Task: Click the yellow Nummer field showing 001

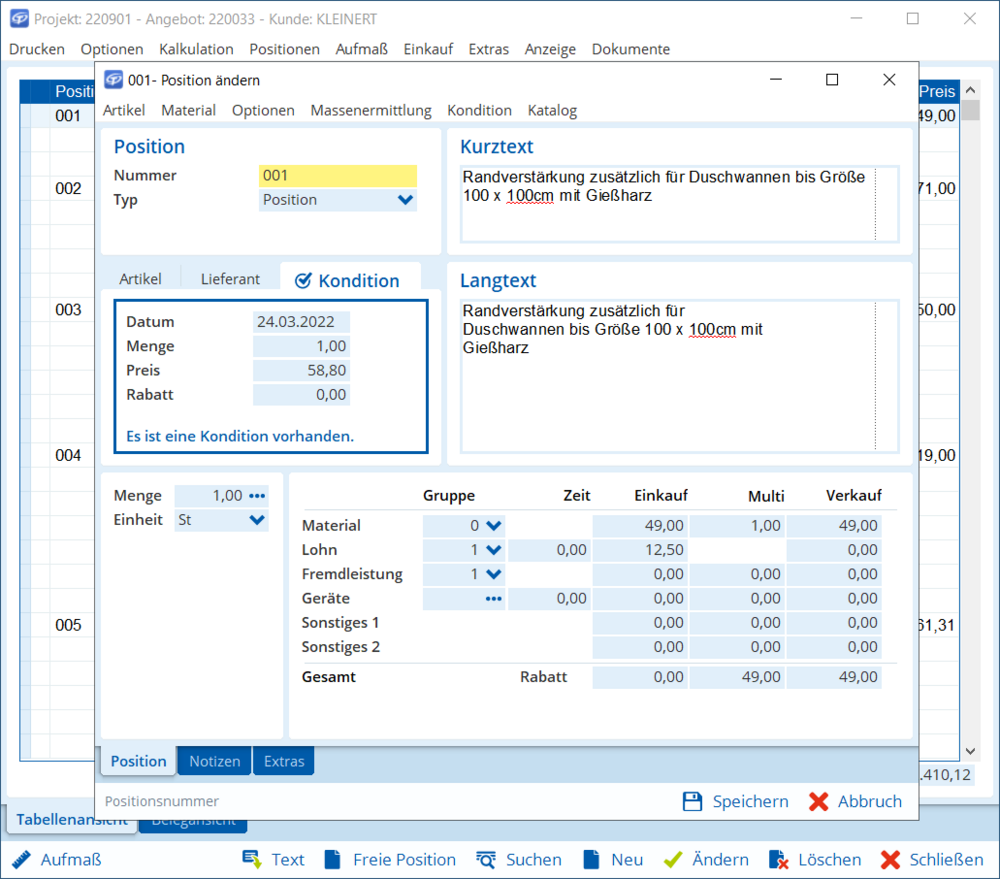Action: (x=338, y=175)
